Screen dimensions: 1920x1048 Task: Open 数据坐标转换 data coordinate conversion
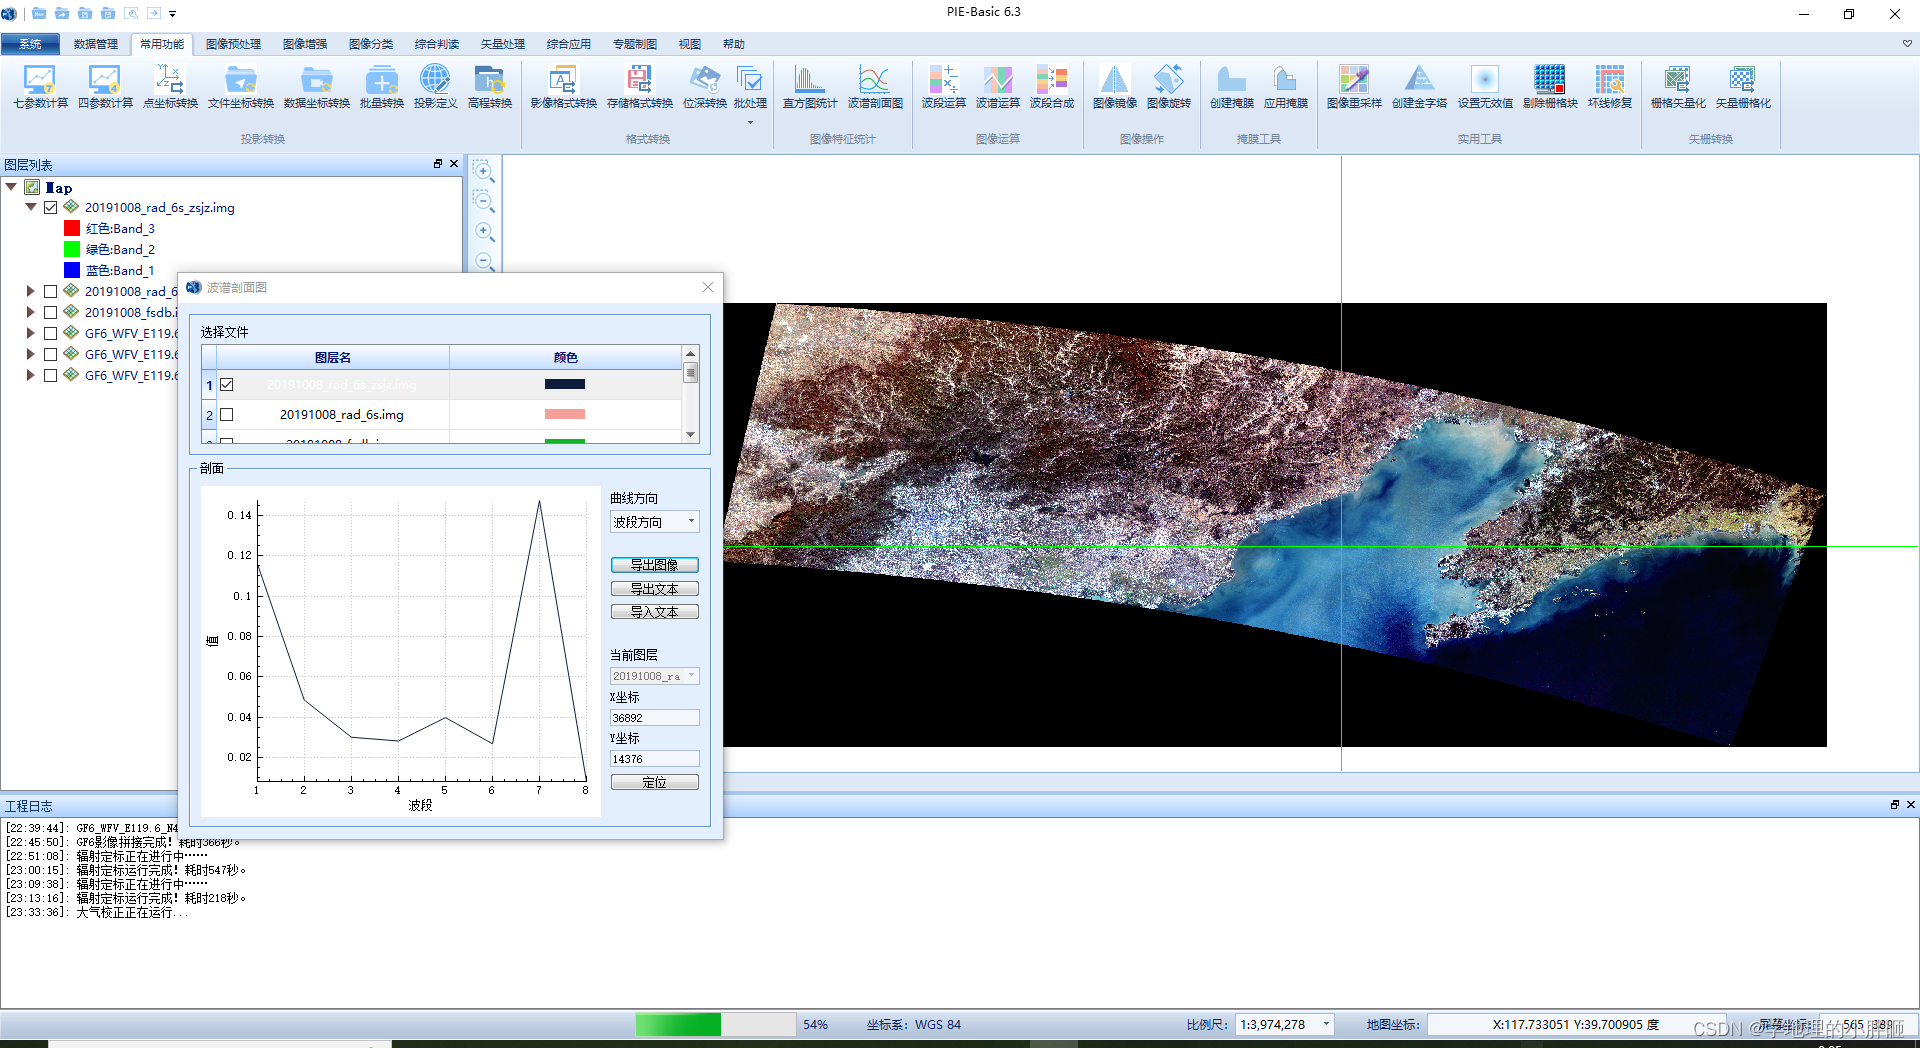pyautogui.click(x=317, y=86)
